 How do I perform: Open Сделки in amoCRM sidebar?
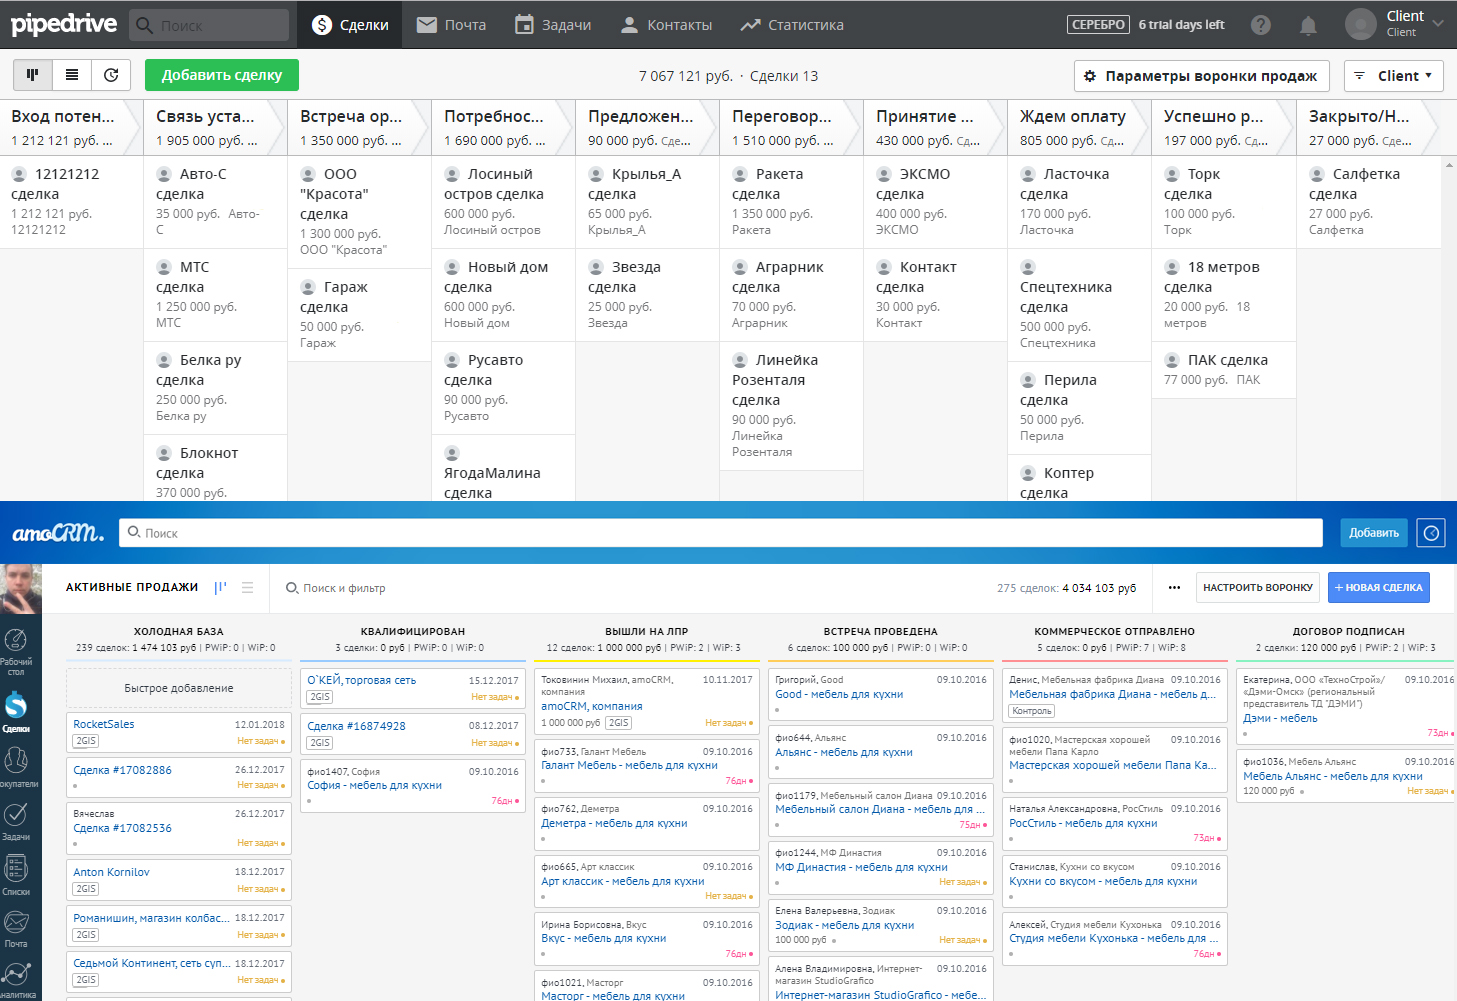pyautogui.click(x=16, y=711)
